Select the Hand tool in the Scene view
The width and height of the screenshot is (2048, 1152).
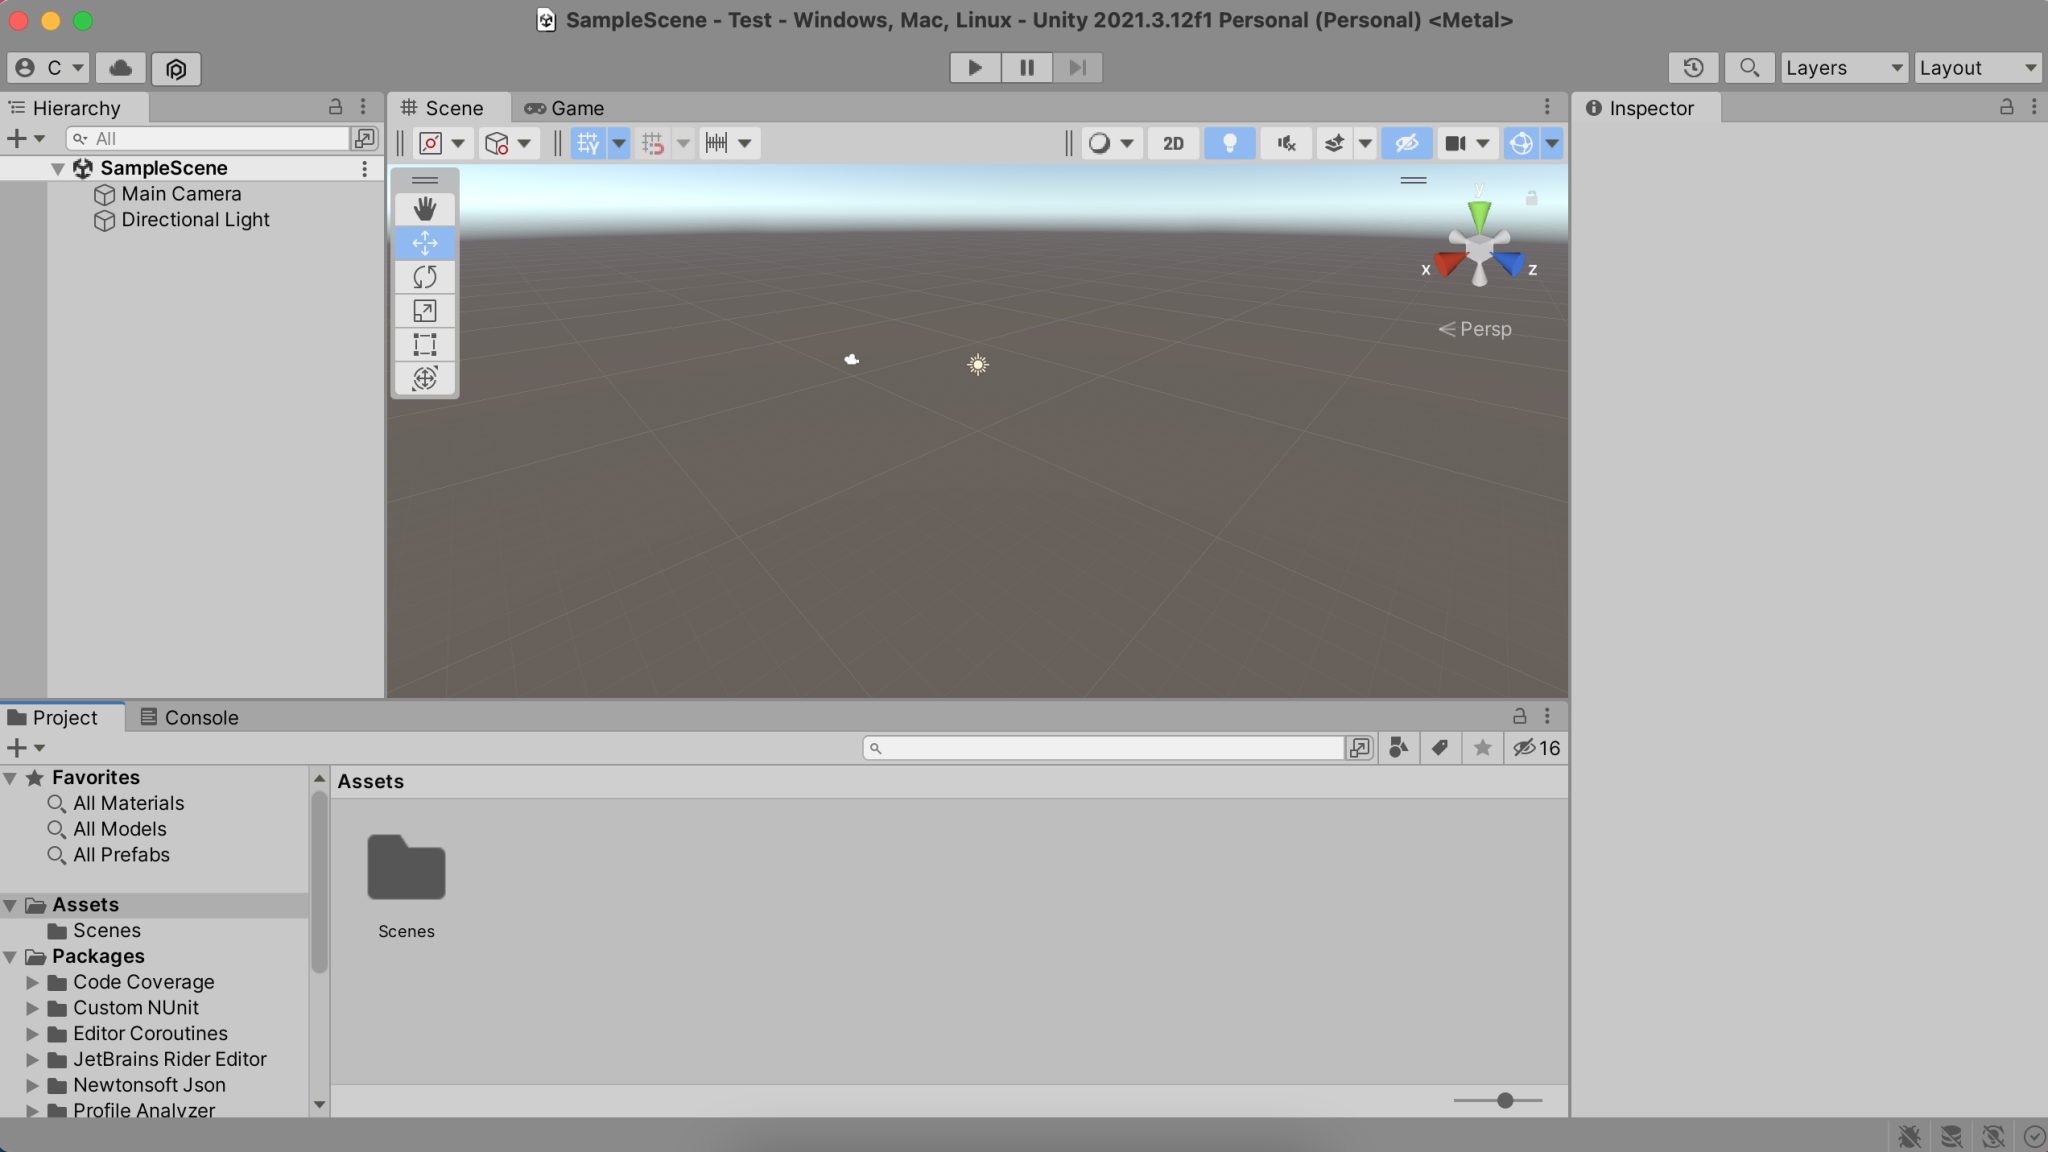(x=425, y=209)
